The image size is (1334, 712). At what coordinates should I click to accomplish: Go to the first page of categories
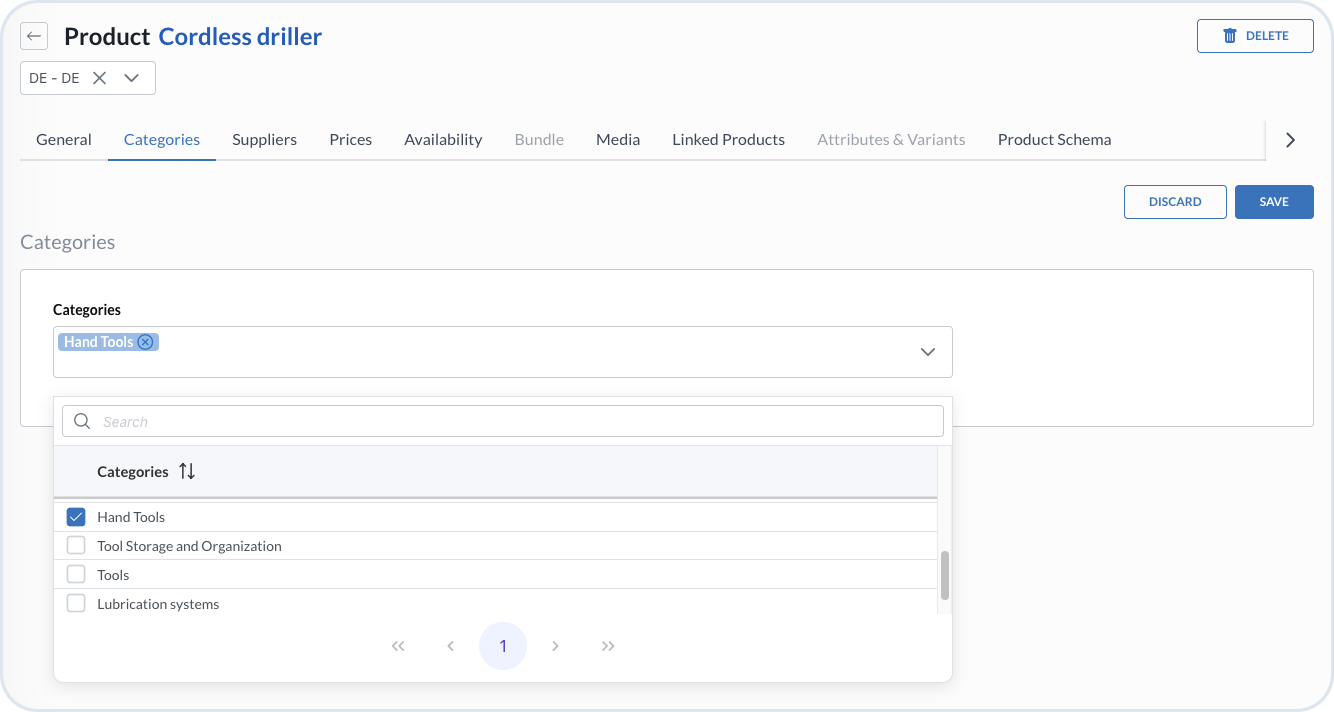(x=398, y=646)
